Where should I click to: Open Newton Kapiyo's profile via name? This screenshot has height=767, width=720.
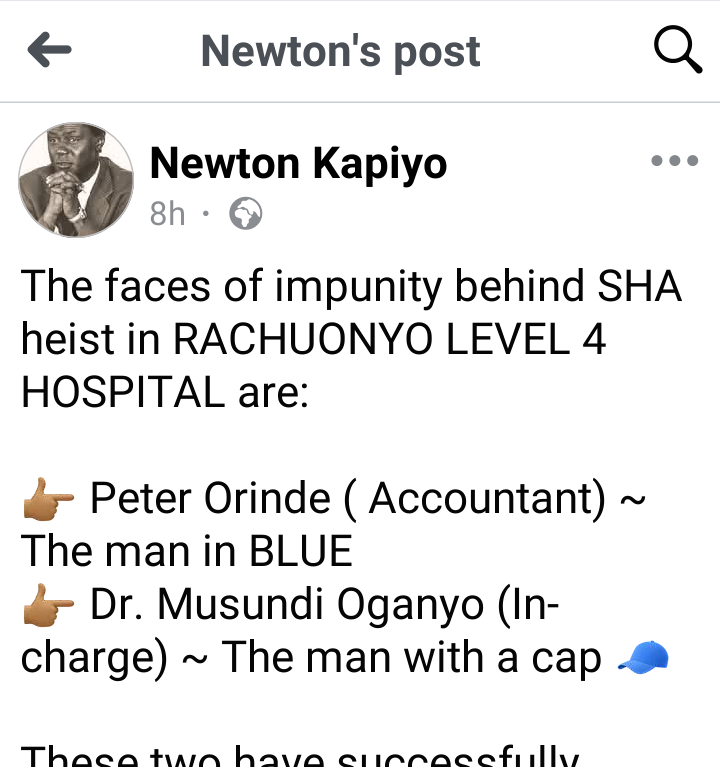(298, 163)
